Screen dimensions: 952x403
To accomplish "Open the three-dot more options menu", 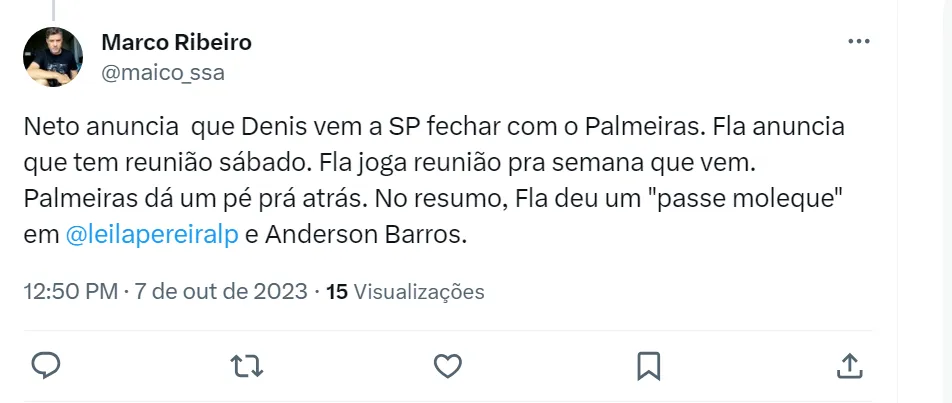I will pos(858,42).
